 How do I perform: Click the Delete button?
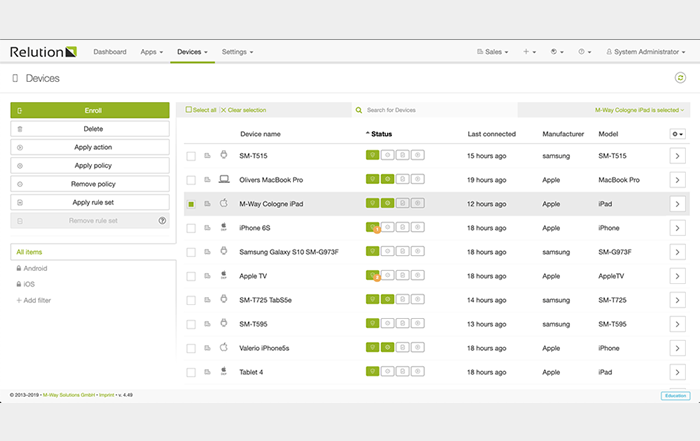pyautogui.click(x=90, y=129)
